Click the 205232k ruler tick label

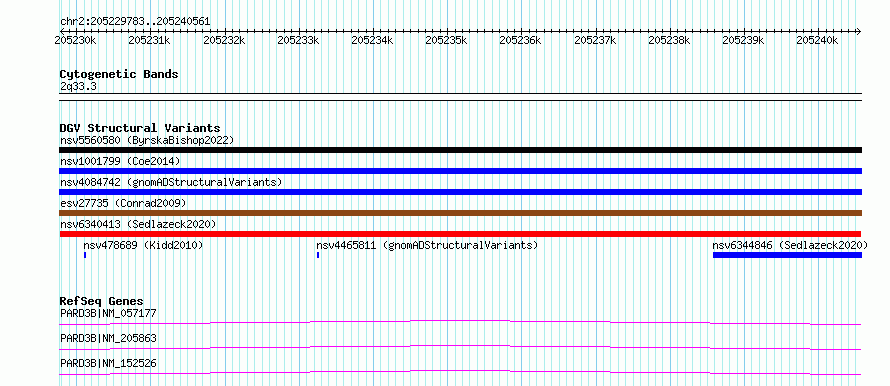click(224, 40)
